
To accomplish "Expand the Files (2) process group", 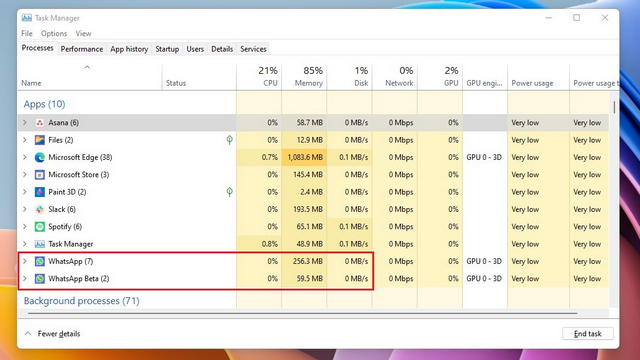I will [x=25, y=140].
